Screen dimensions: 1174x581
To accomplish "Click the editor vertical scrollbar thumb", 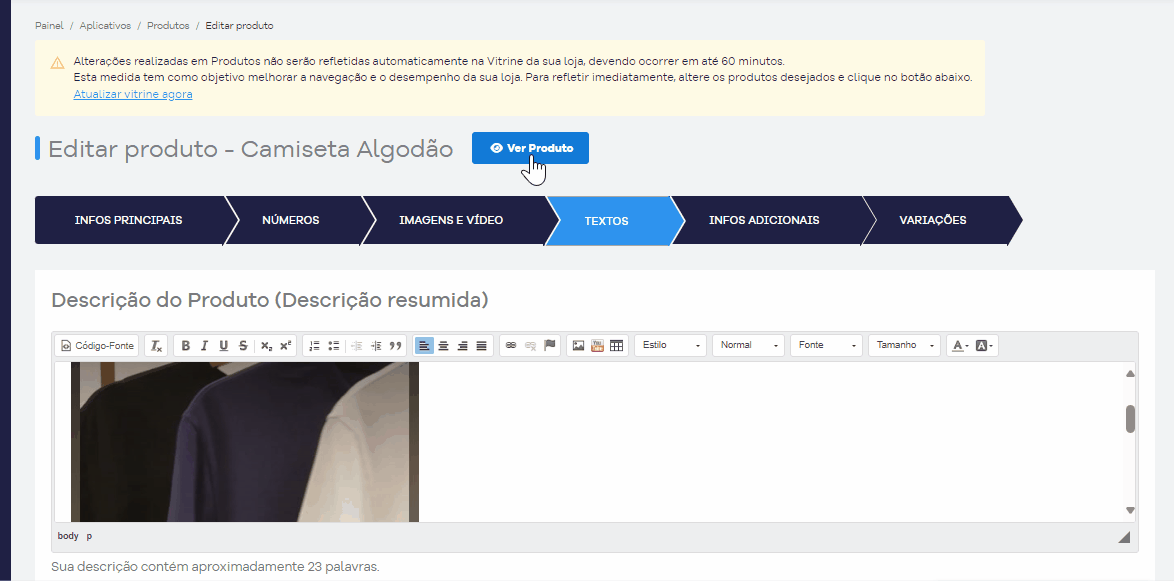I will pos(1131,419).
